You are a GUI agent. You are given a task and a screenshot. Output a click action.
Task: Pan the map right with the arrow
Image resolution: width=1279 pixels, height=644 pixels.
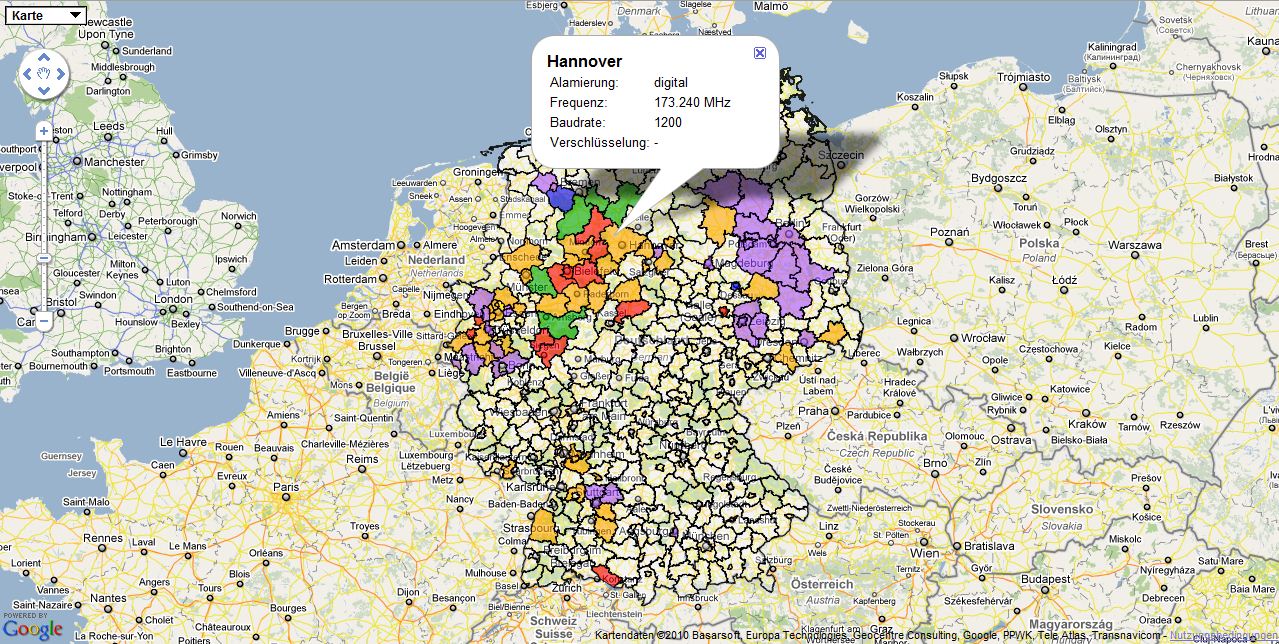pyautogui.click(x=61, y=73)
